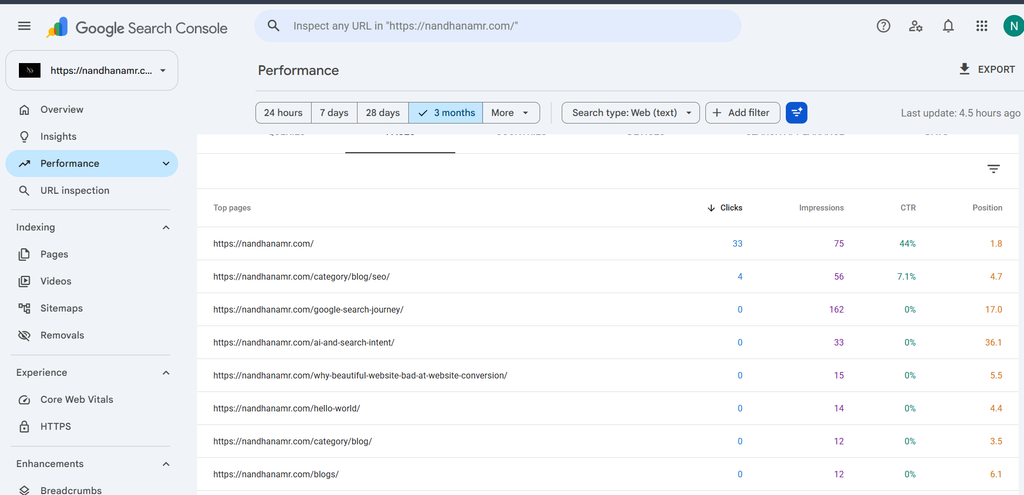Click the Sitemaps icon
The height and width of the screenshot is (495, 1024).
coord(24,308)
